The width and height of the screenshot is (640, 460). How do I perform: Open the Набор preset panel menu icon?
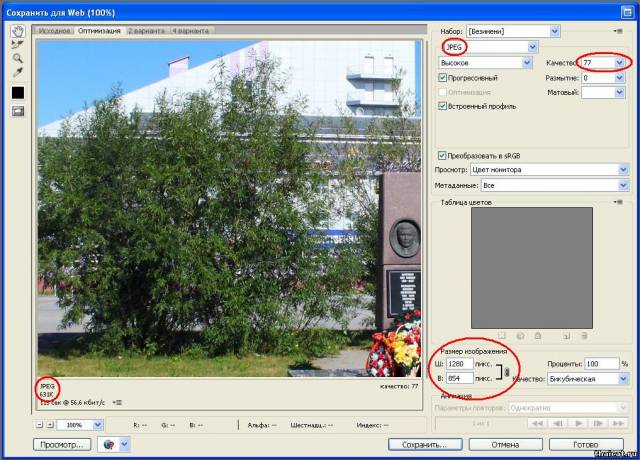coord(622,31)
